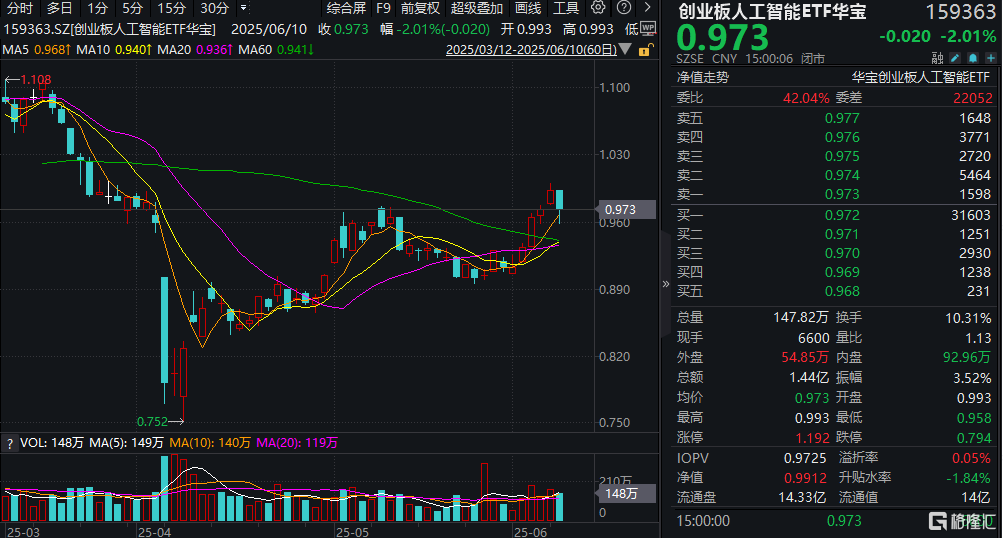Open the 画线 drawing tools
Image resolution: width=1003 pixels, height=538 pixels.
coord(528,8)
